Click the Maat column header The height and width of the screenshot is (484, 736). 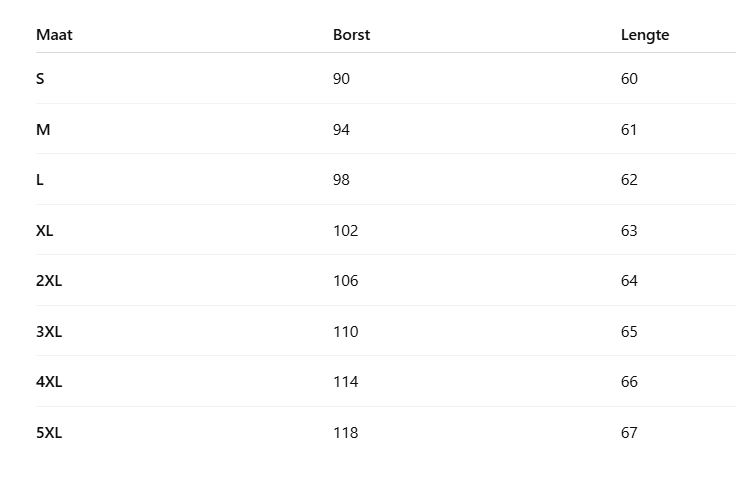coord(54,35)
